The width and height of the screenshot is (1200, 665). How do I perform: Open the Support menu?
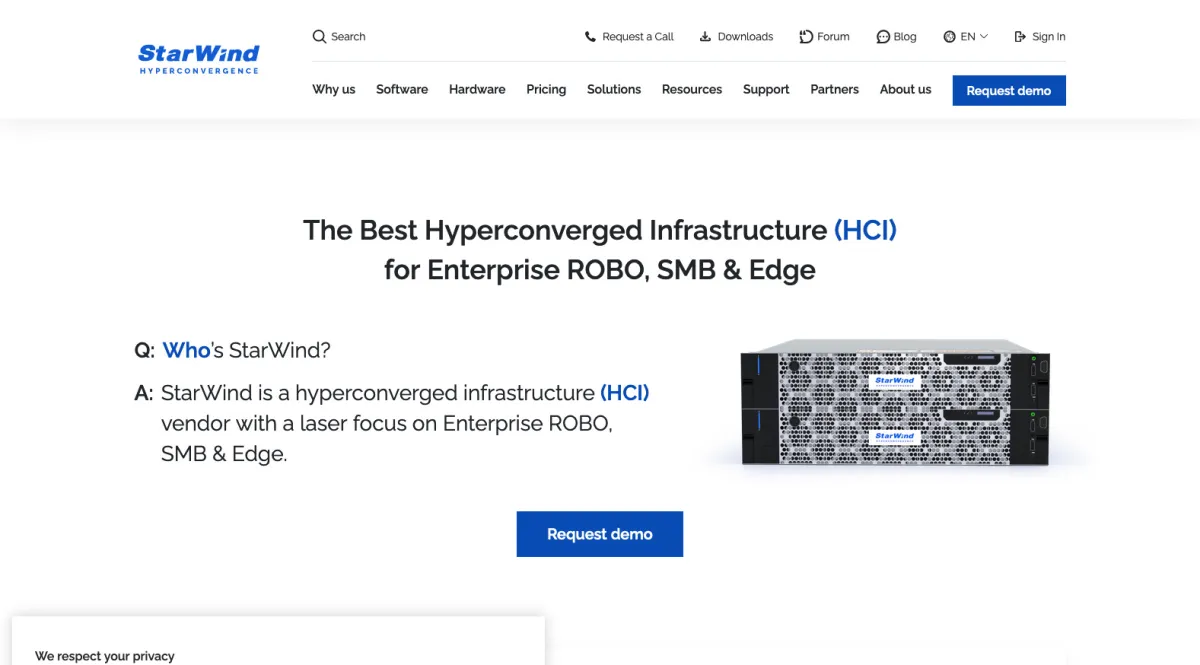click(x=766, y=89)
